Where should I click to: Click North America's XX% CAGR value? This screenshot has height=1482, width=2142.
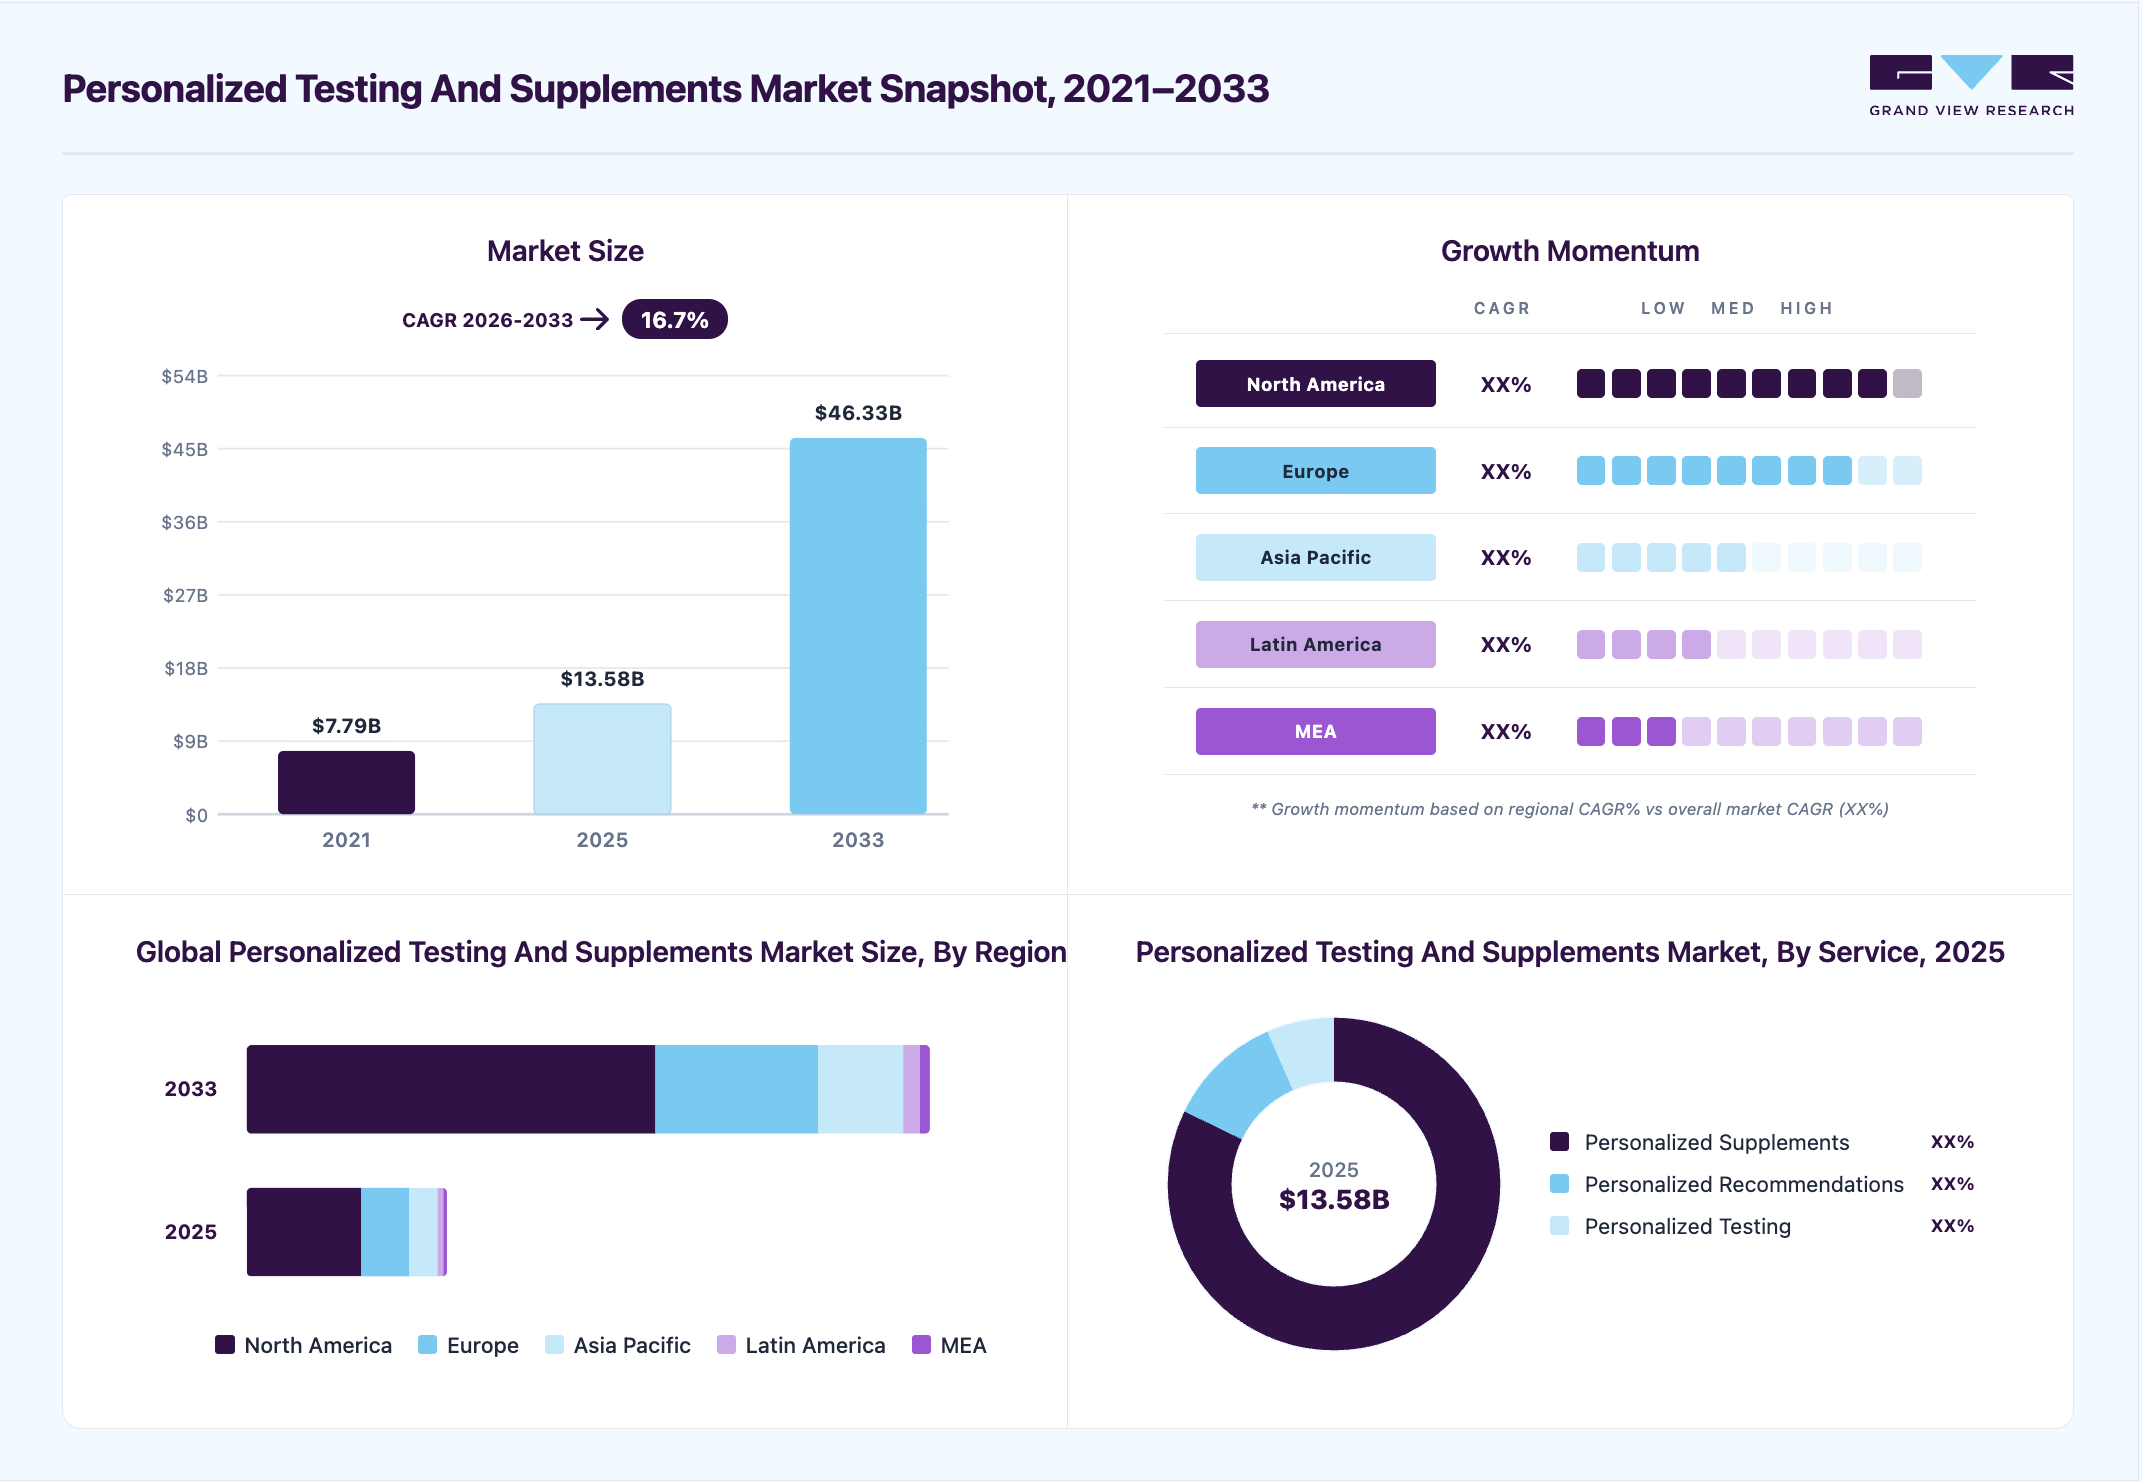tap(1505, 385)
